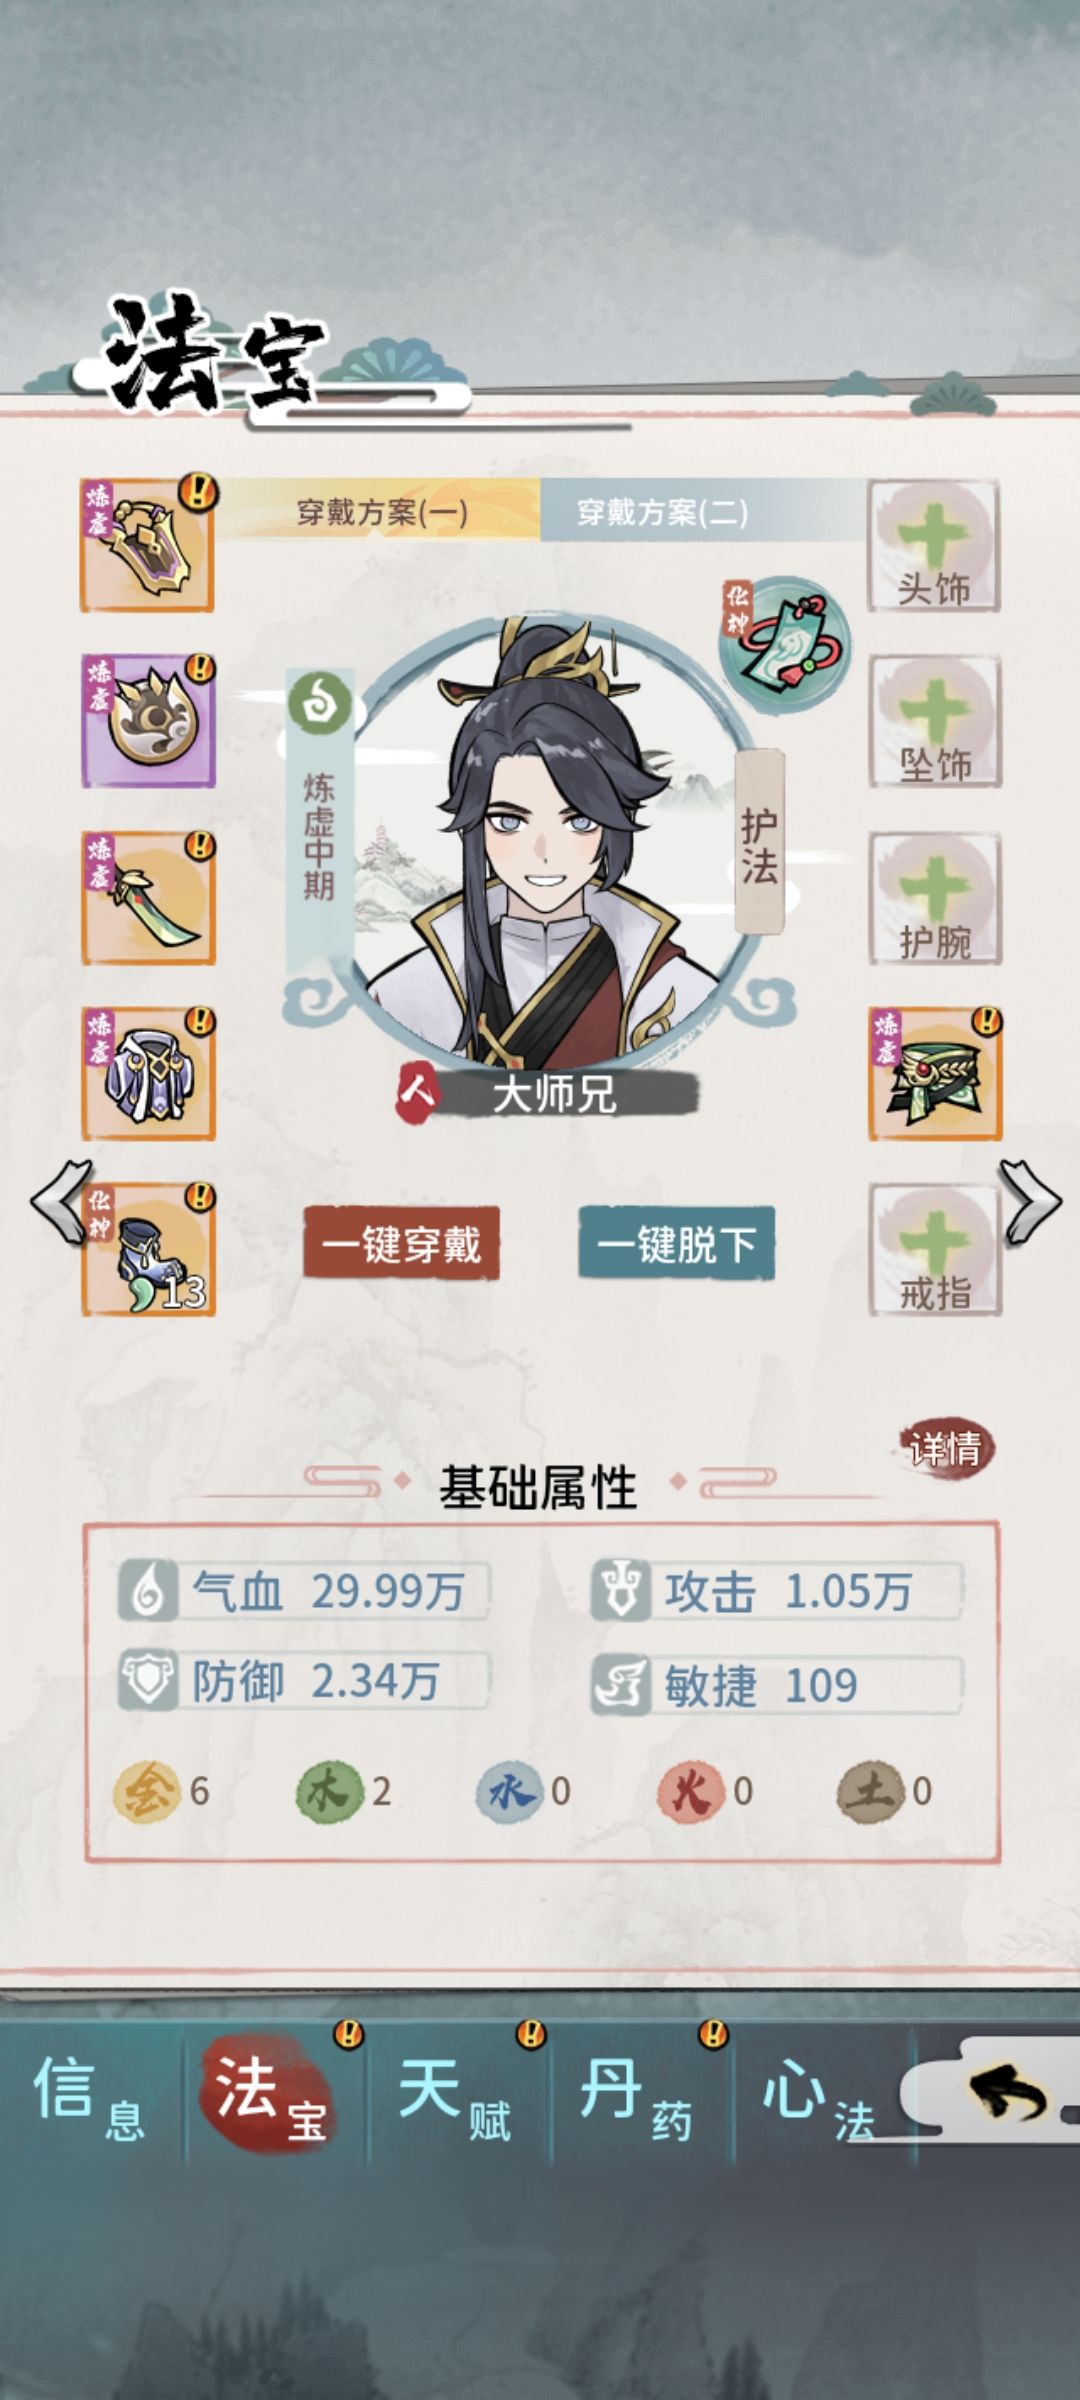This screenshot has width=1080, height=2400.
Task: Select the equipped shield artifact icon
Action: [x=148, y=545]
